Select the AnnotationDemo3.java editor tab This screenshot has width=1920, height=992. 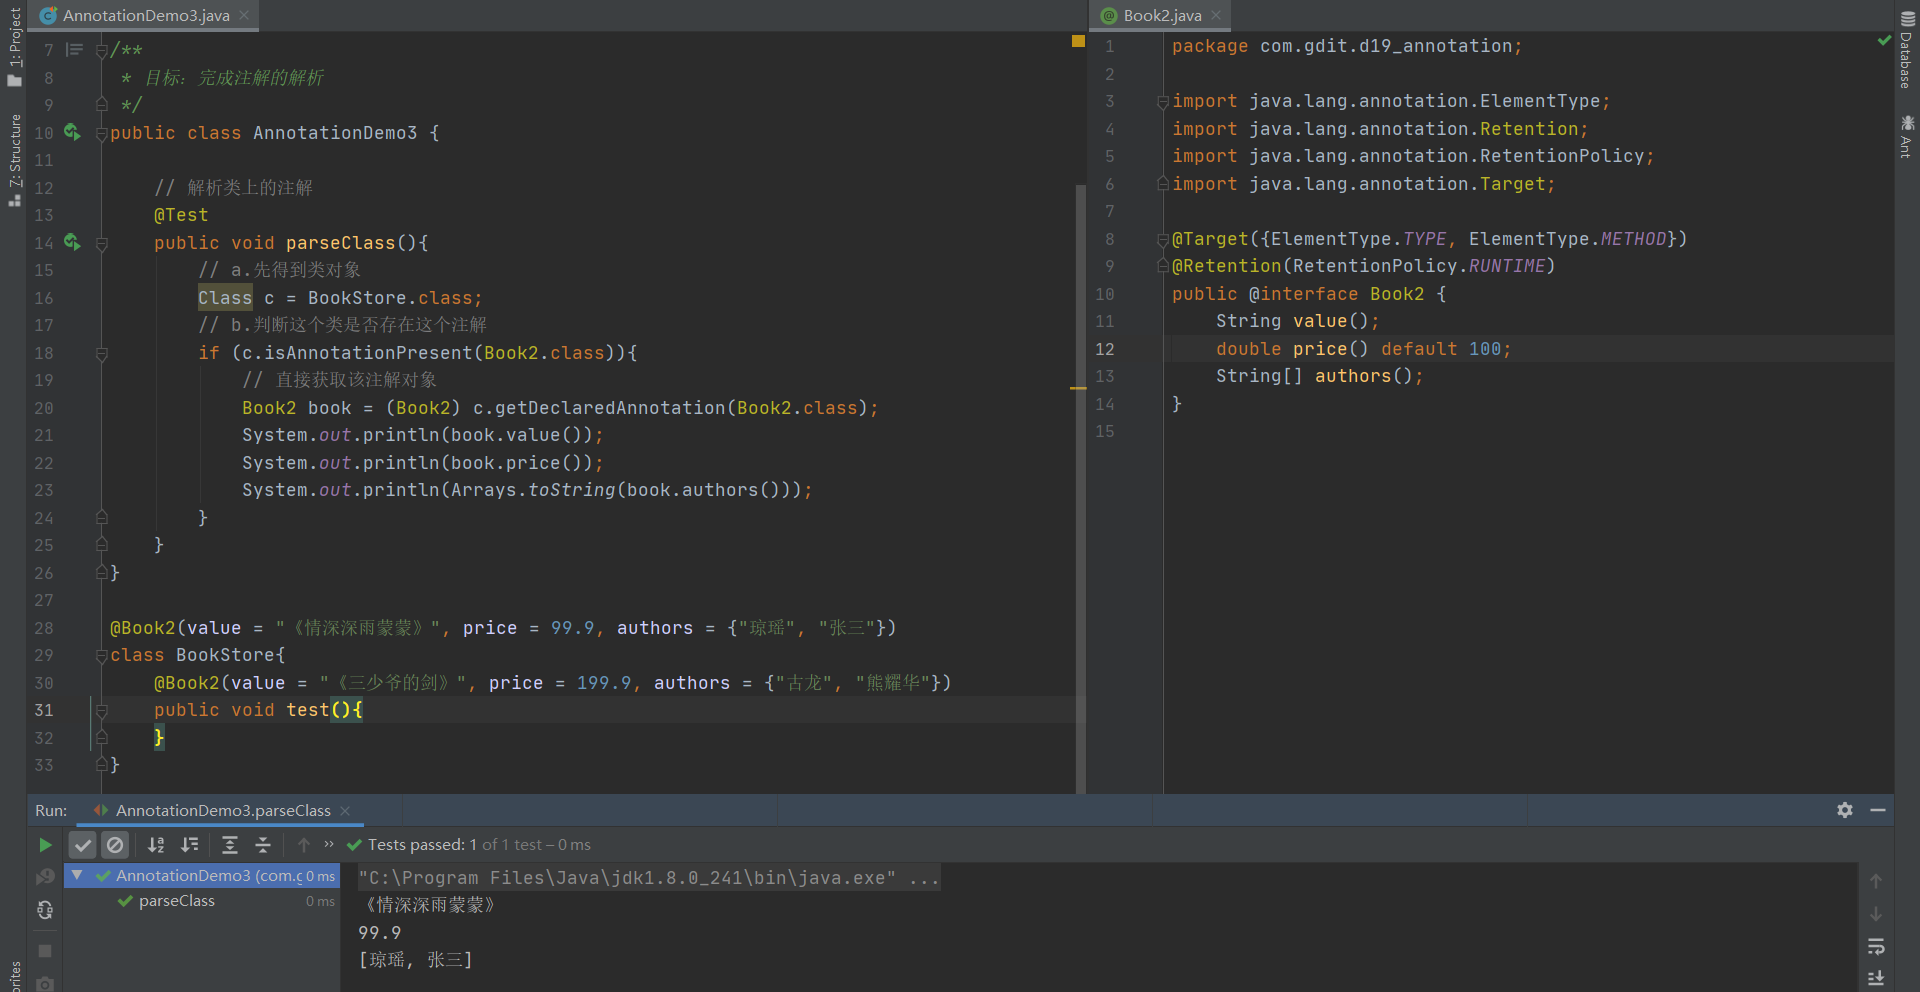click(x=145, y=15)
